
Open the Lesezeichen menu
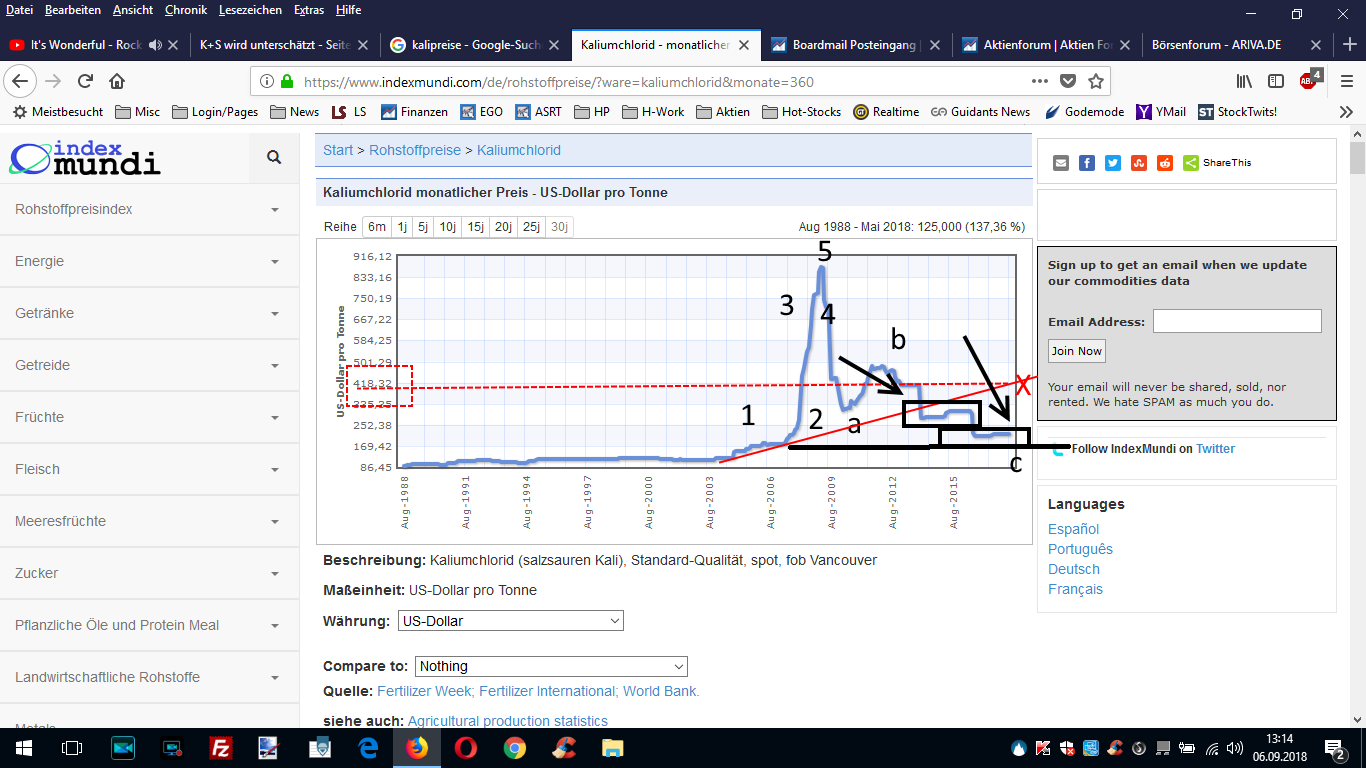(x=250, y=10)
